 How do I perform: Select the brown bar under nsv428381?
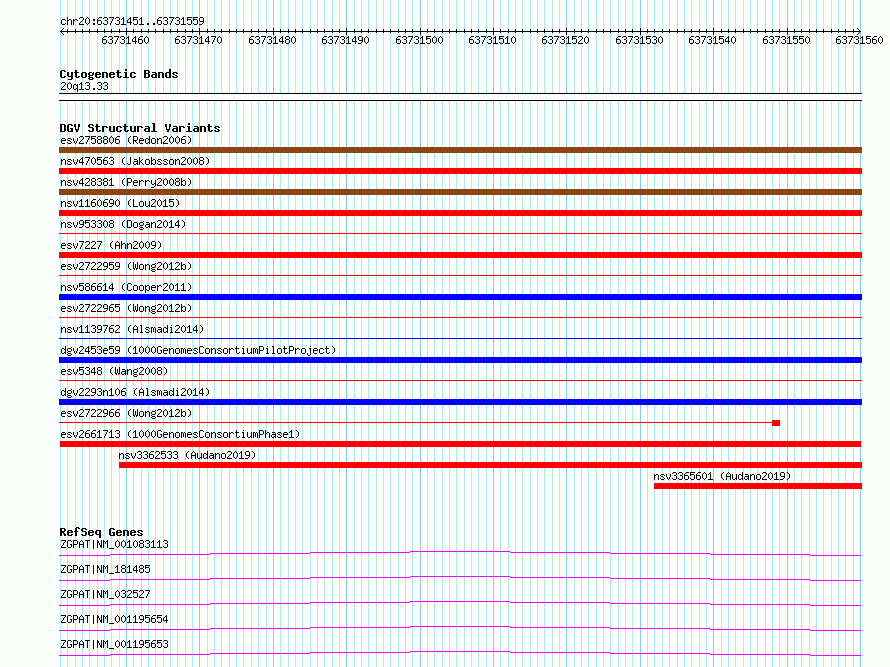pos(460,192)
